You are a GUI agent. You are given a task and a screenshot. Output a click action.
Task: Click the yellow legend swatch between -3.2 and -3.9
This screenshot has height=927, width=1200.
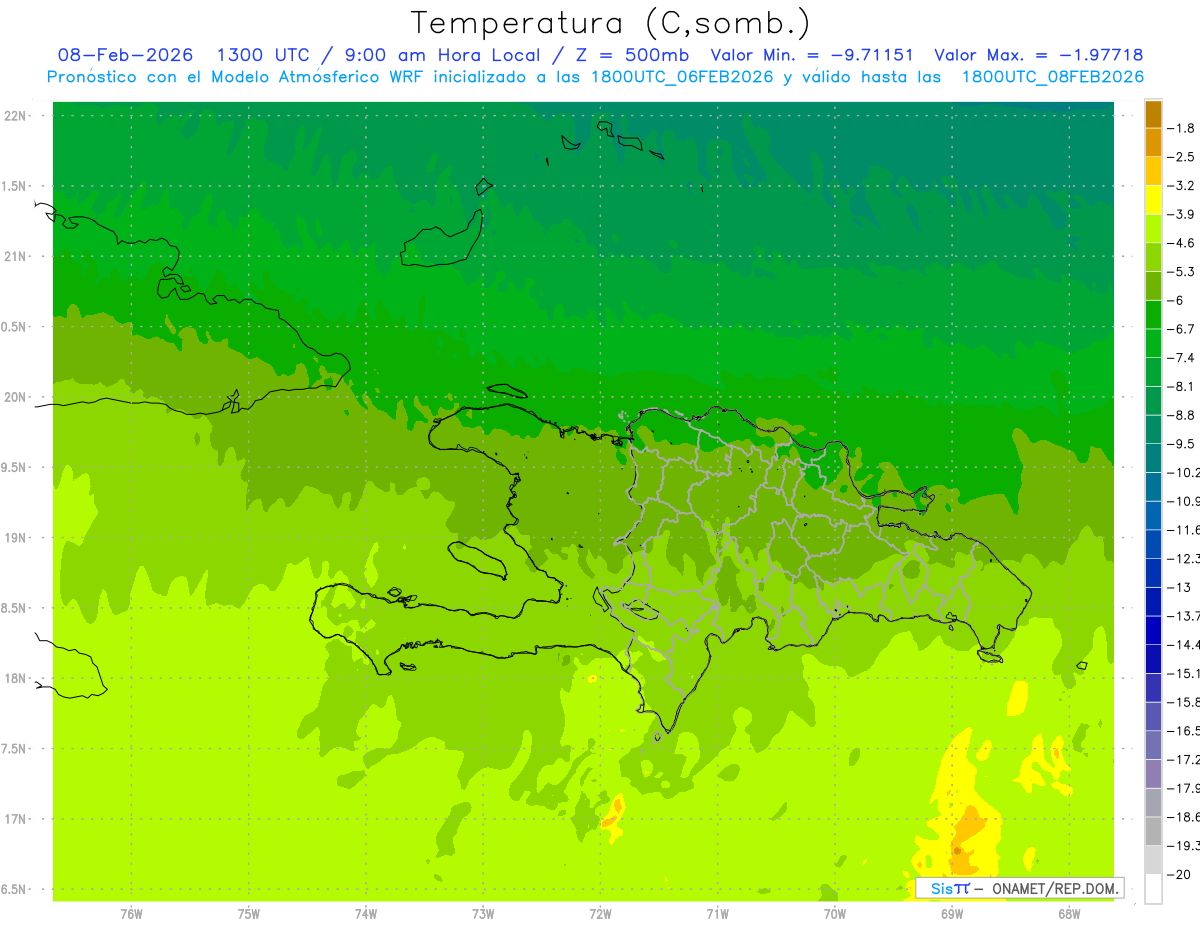[1153, 200]
